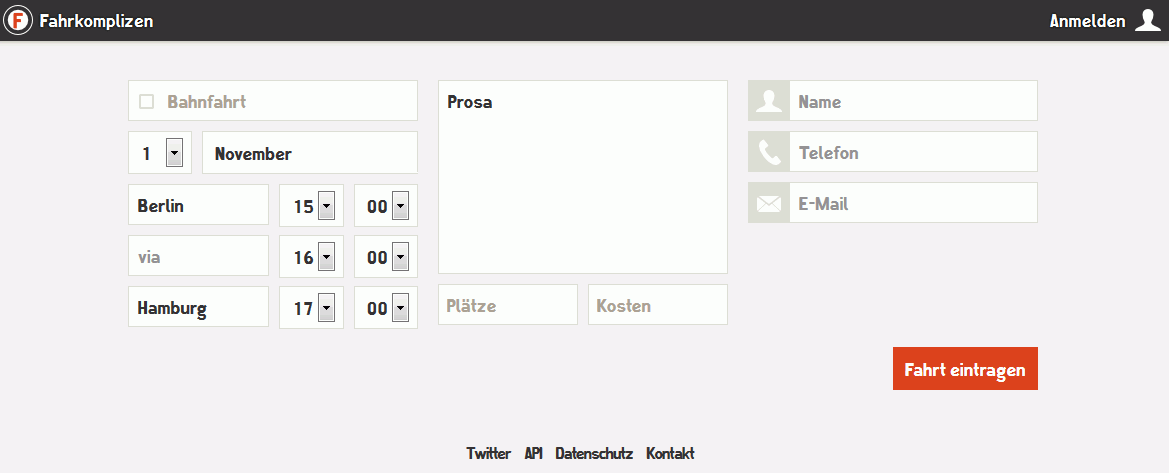Viewport: 1169px width, 473px height.
Task: Open the Berlin departure minutes dropdown
Action: coord(400,207)
